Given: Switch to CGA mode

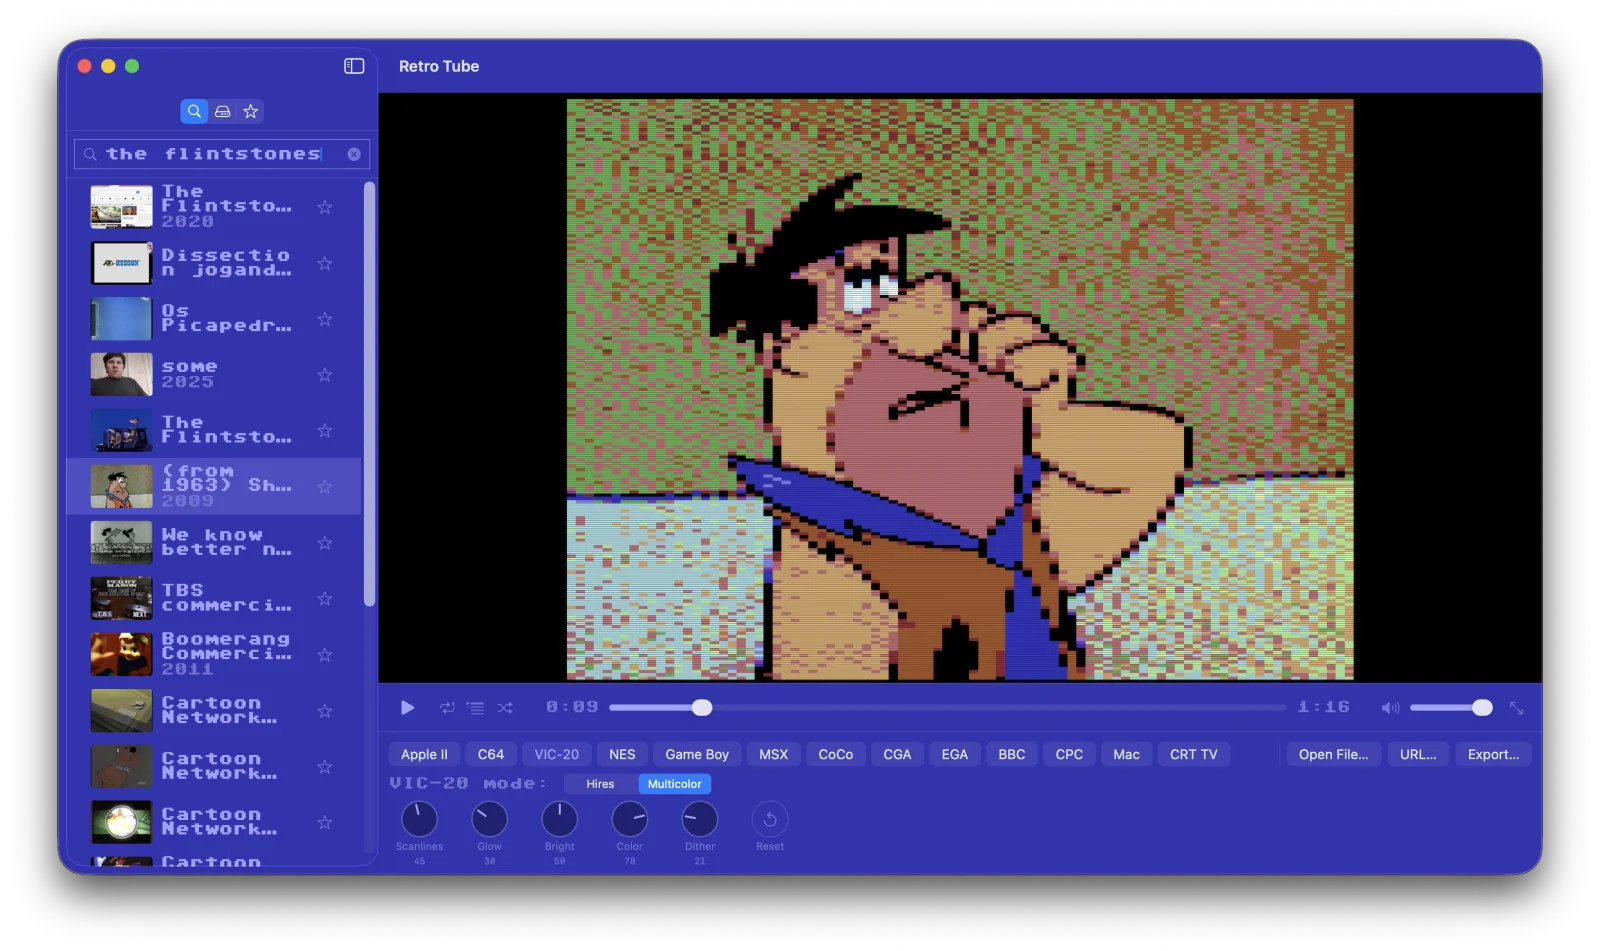Looking at the screenshot, I should [x=897, y=754].
